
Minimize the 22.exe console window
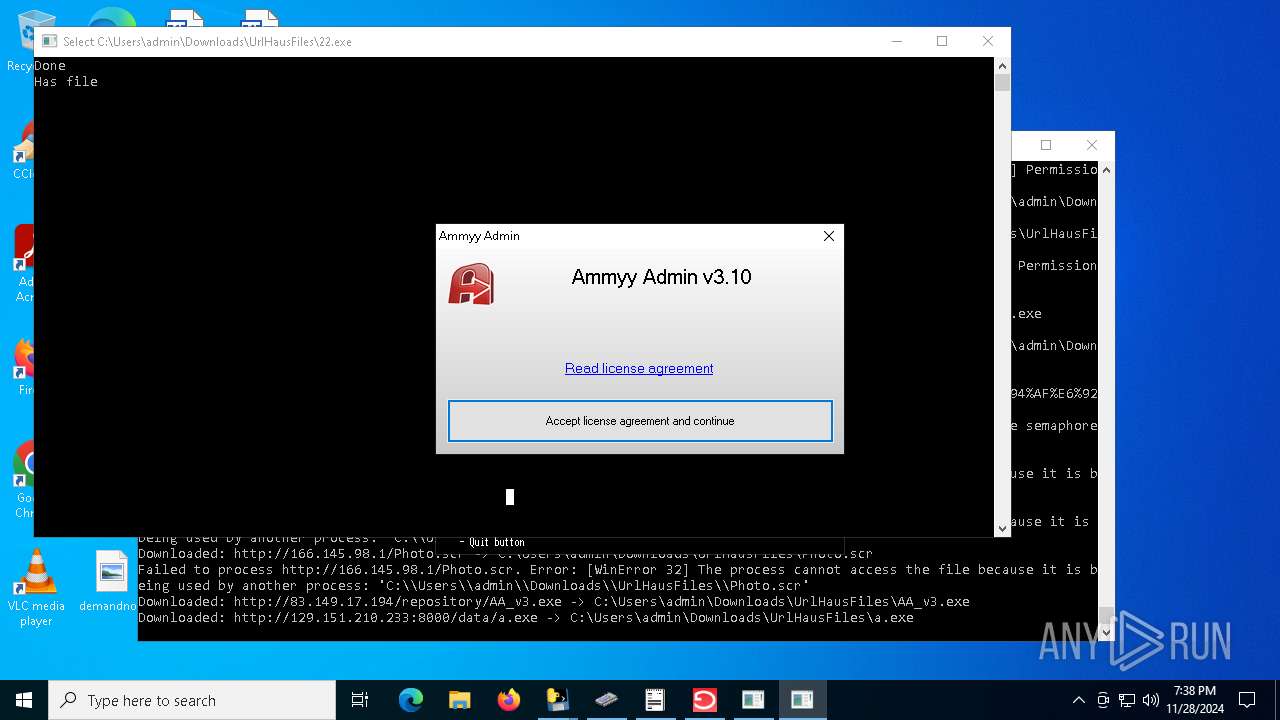pos(896,41)
